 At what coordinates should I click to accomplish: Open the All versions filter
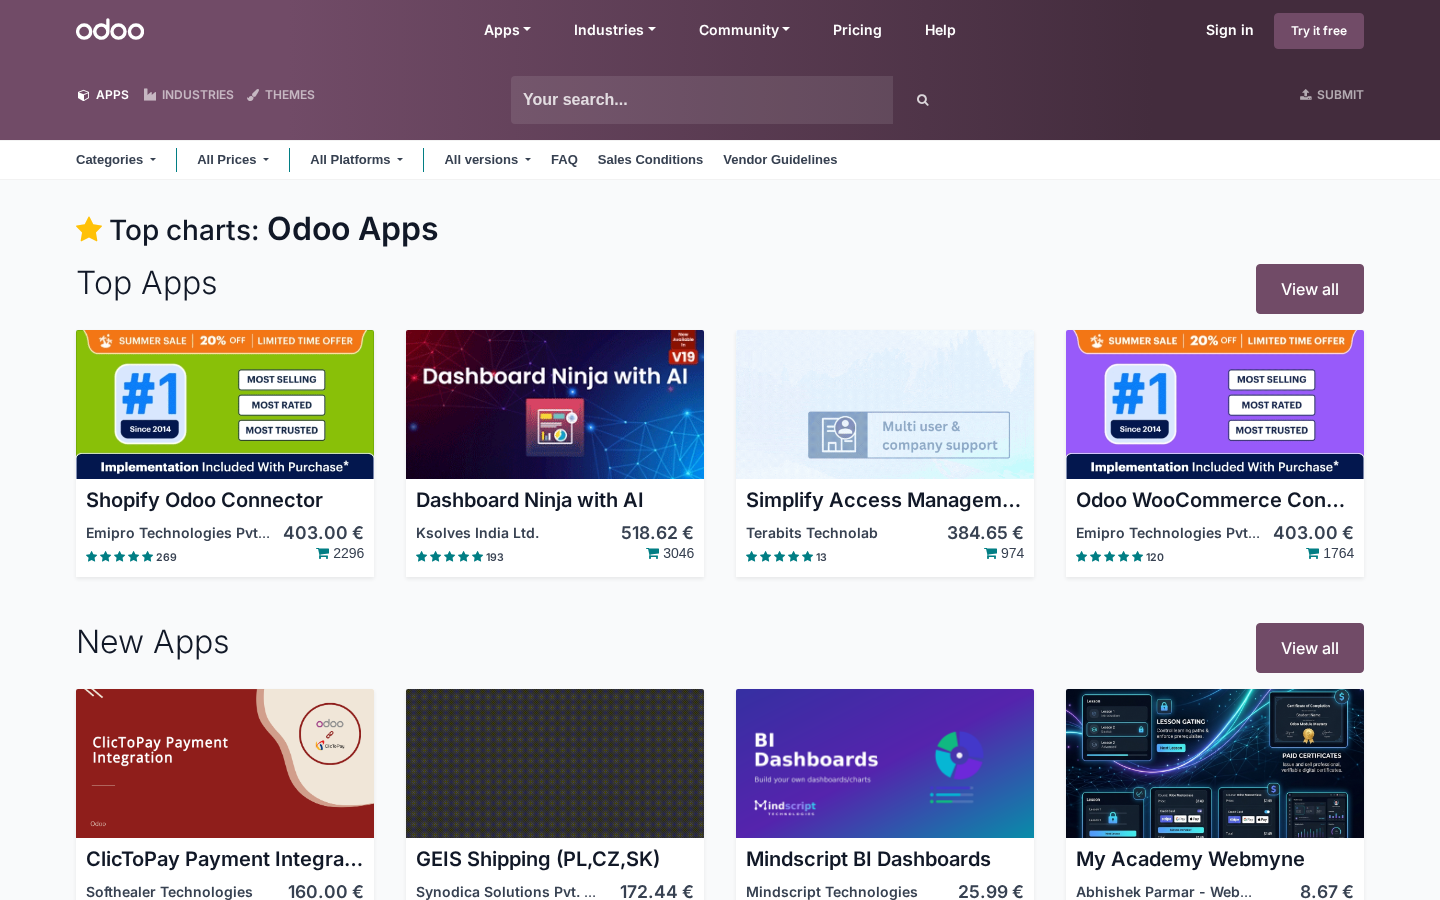pos(488,160)
